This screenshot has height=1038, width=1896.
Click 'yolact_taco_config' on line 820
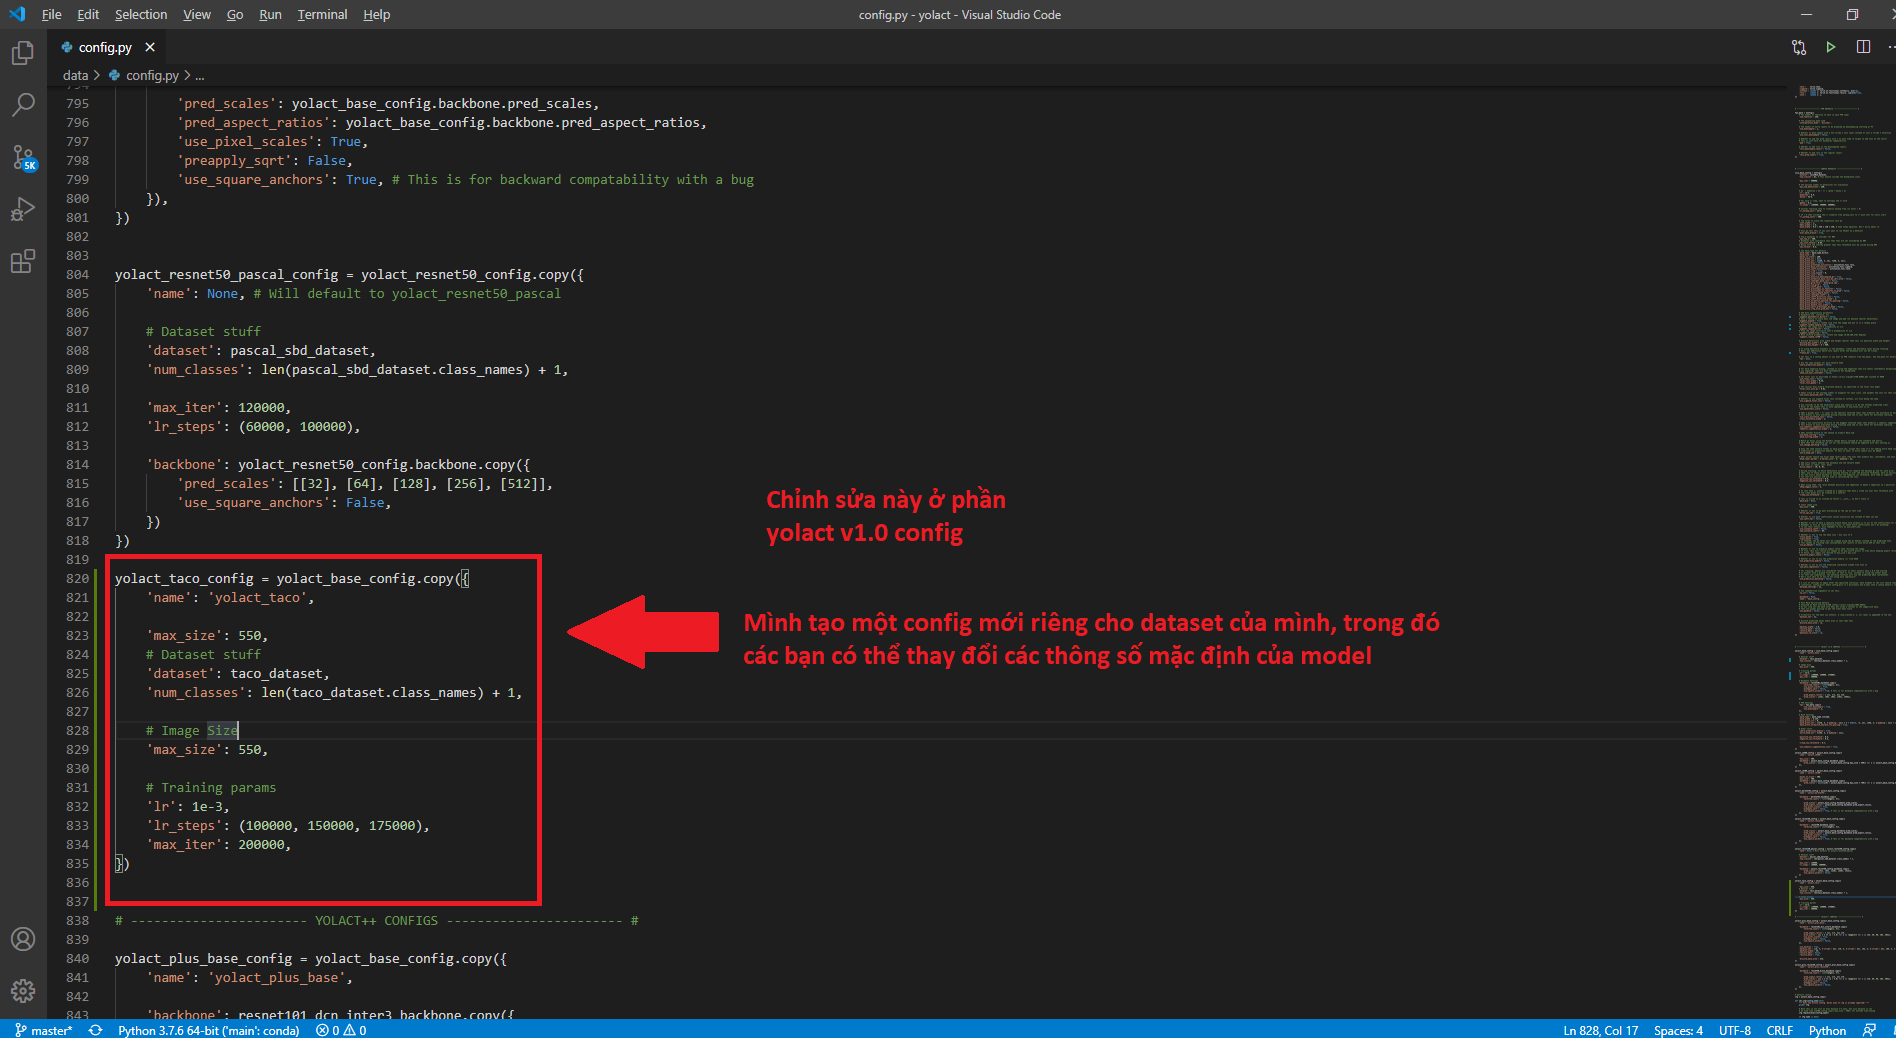[184, 578]
